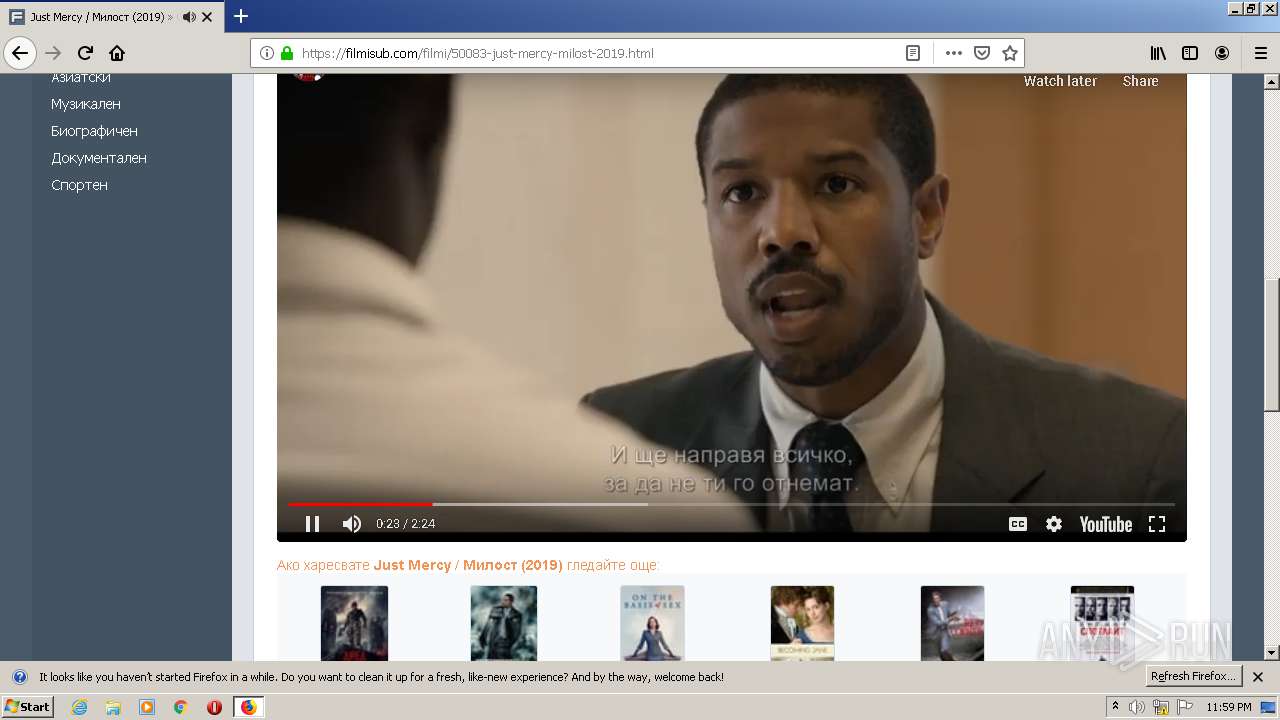The height and width of the screenshot is (720, 1280).
Task: Switch to Firefox taskbar button
Action: tap(248, 707)
